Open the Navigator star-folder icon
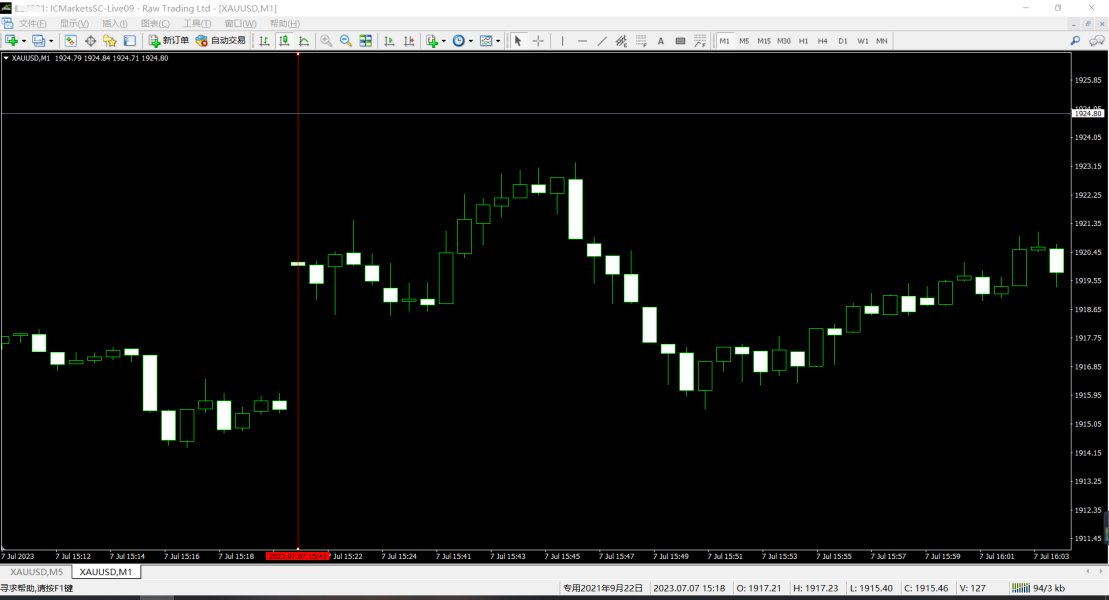 pos(110,41)
